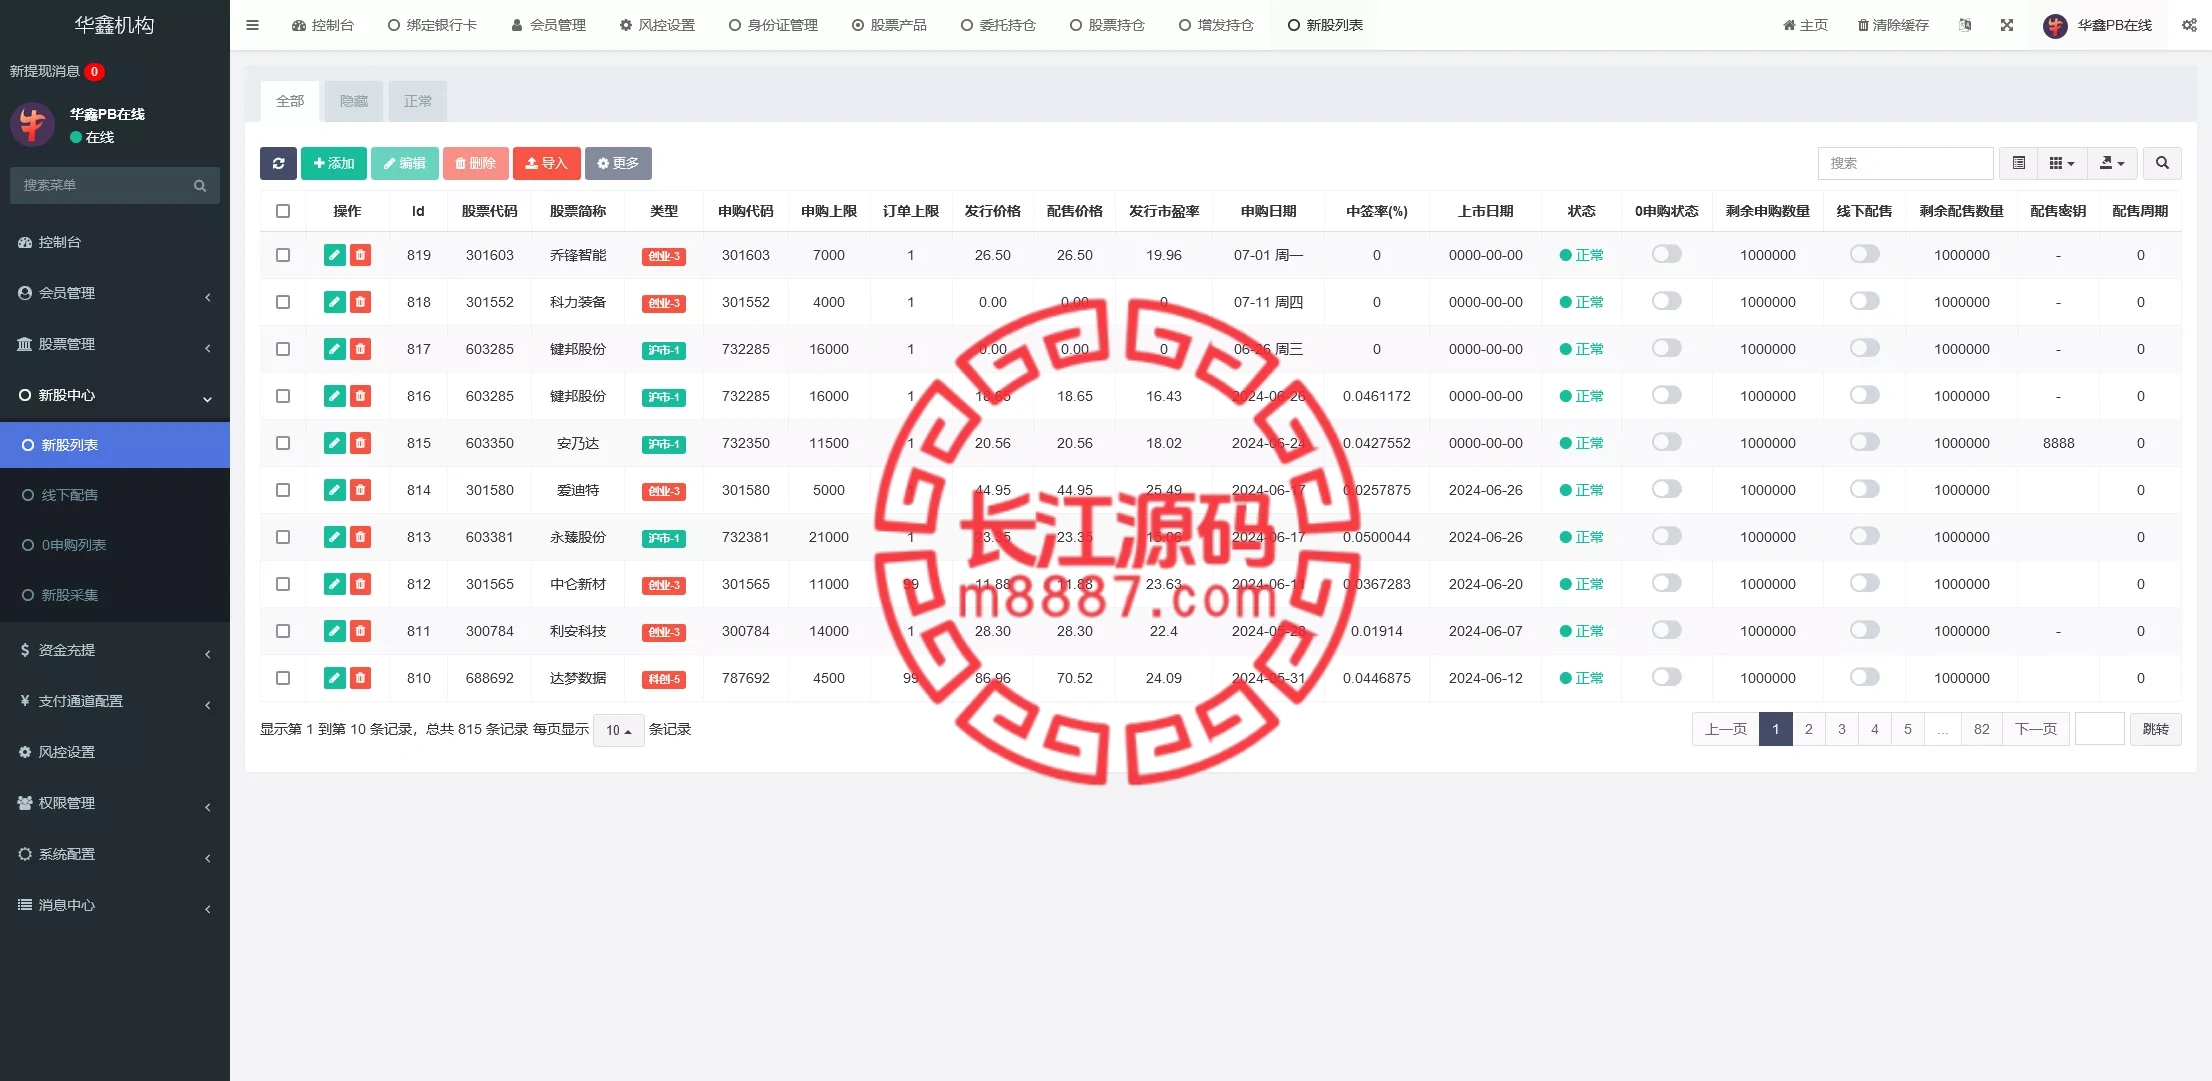Expand 权限管理 sidebar menu
Image resolution: width=2212 pixels, height=1081 pixels.
[x=115, y=803]
